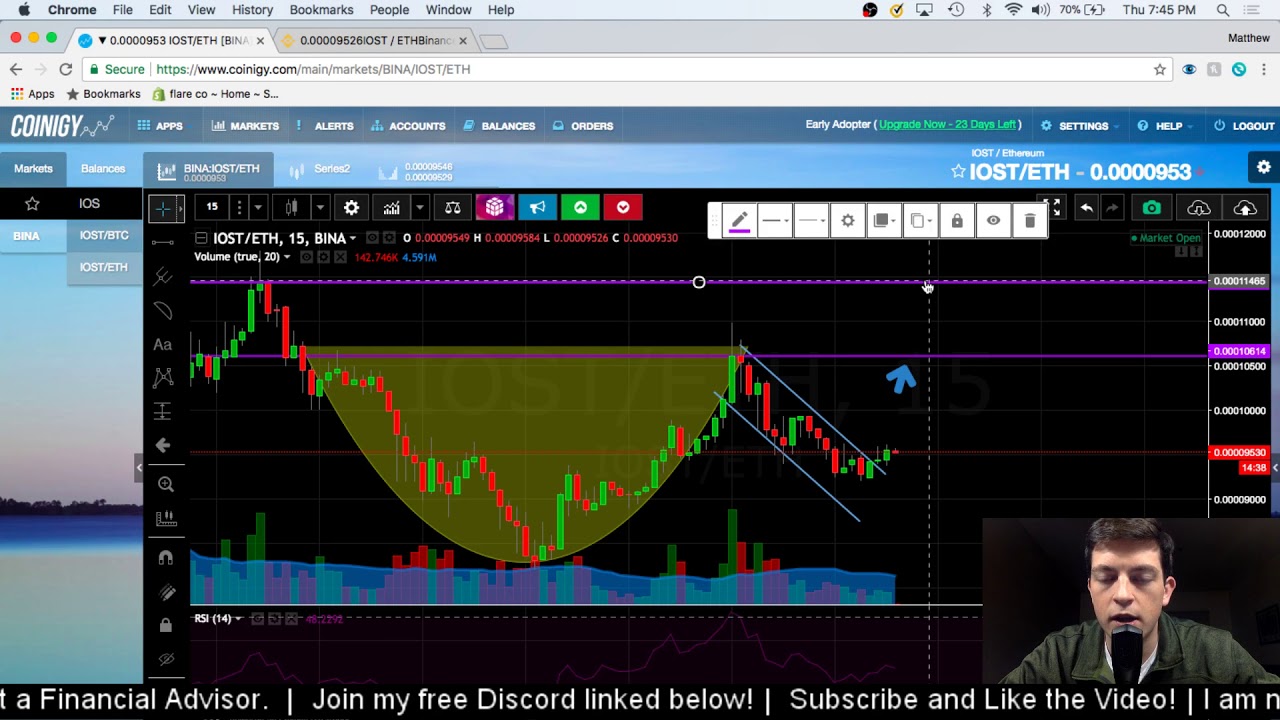Open drawing settings gear in floating toolbar

(x=848, y=220)
